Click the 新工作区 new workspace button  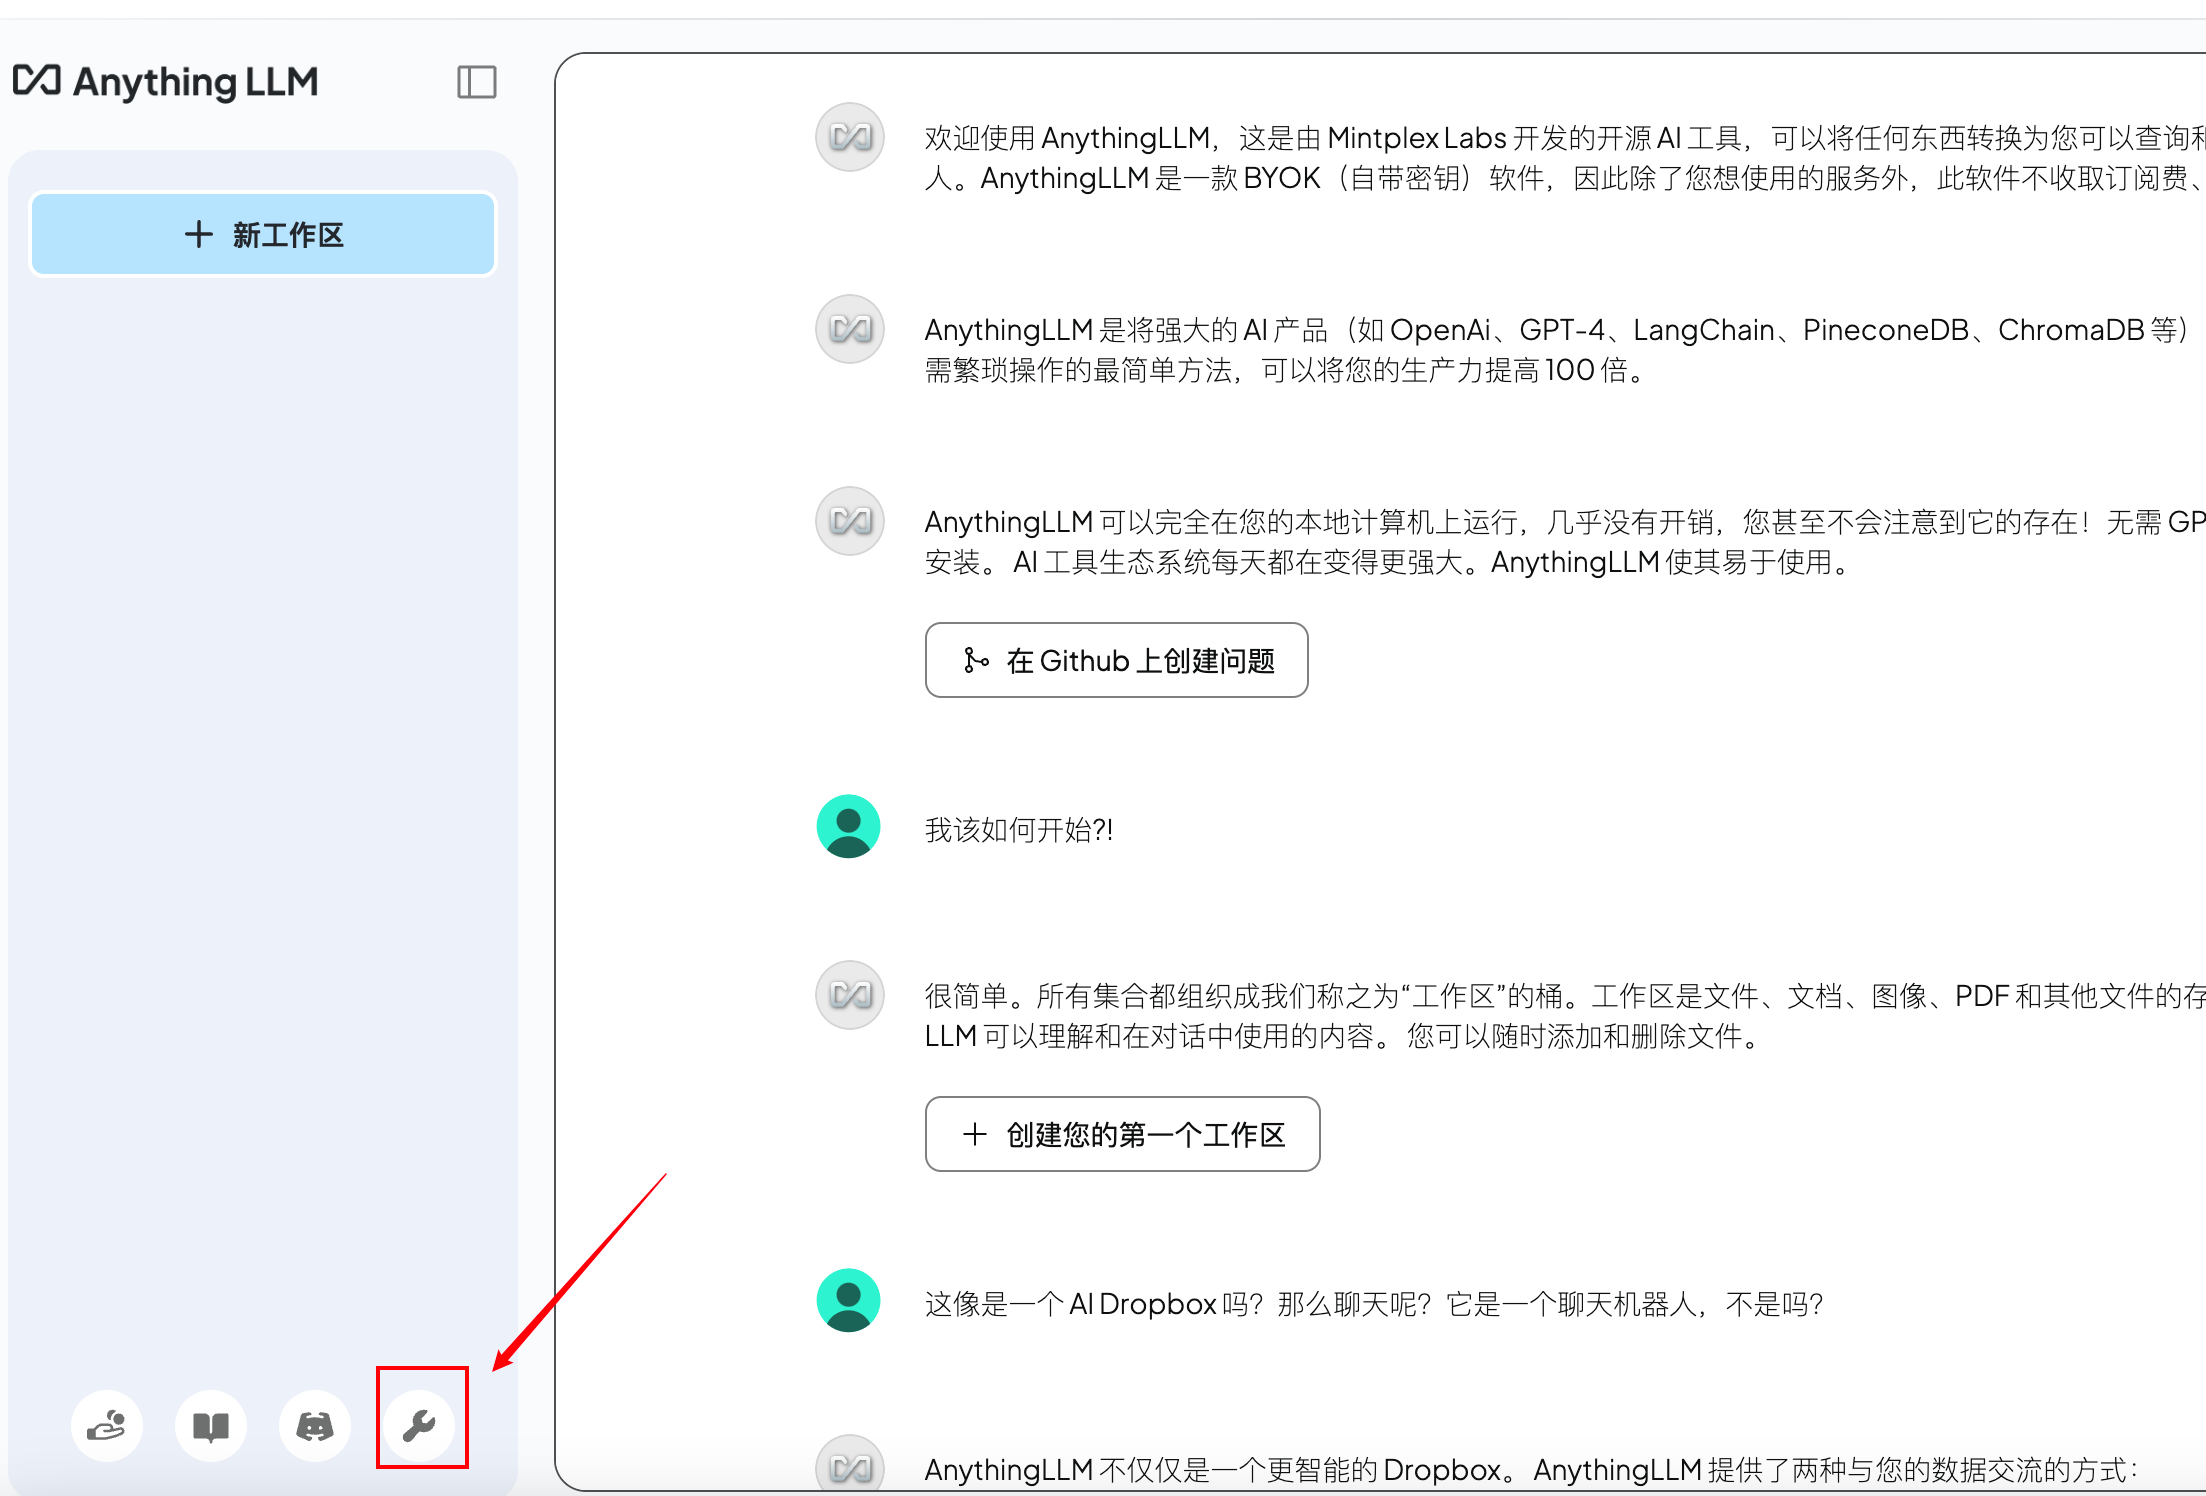(263, 235)
